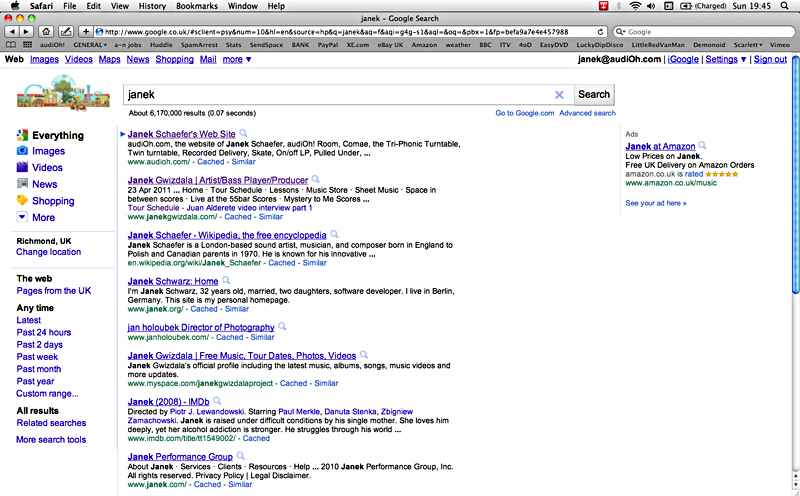Open preview magnifier beside Janek Schaefer's Web Site
The height and width of the screenshot is (496, 800).
pos(244,133)
